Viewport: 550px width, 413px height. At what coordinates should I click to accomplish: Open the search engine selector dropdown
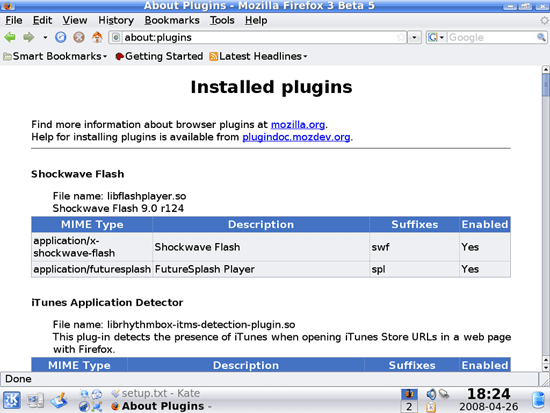click(x=436, y=37)
